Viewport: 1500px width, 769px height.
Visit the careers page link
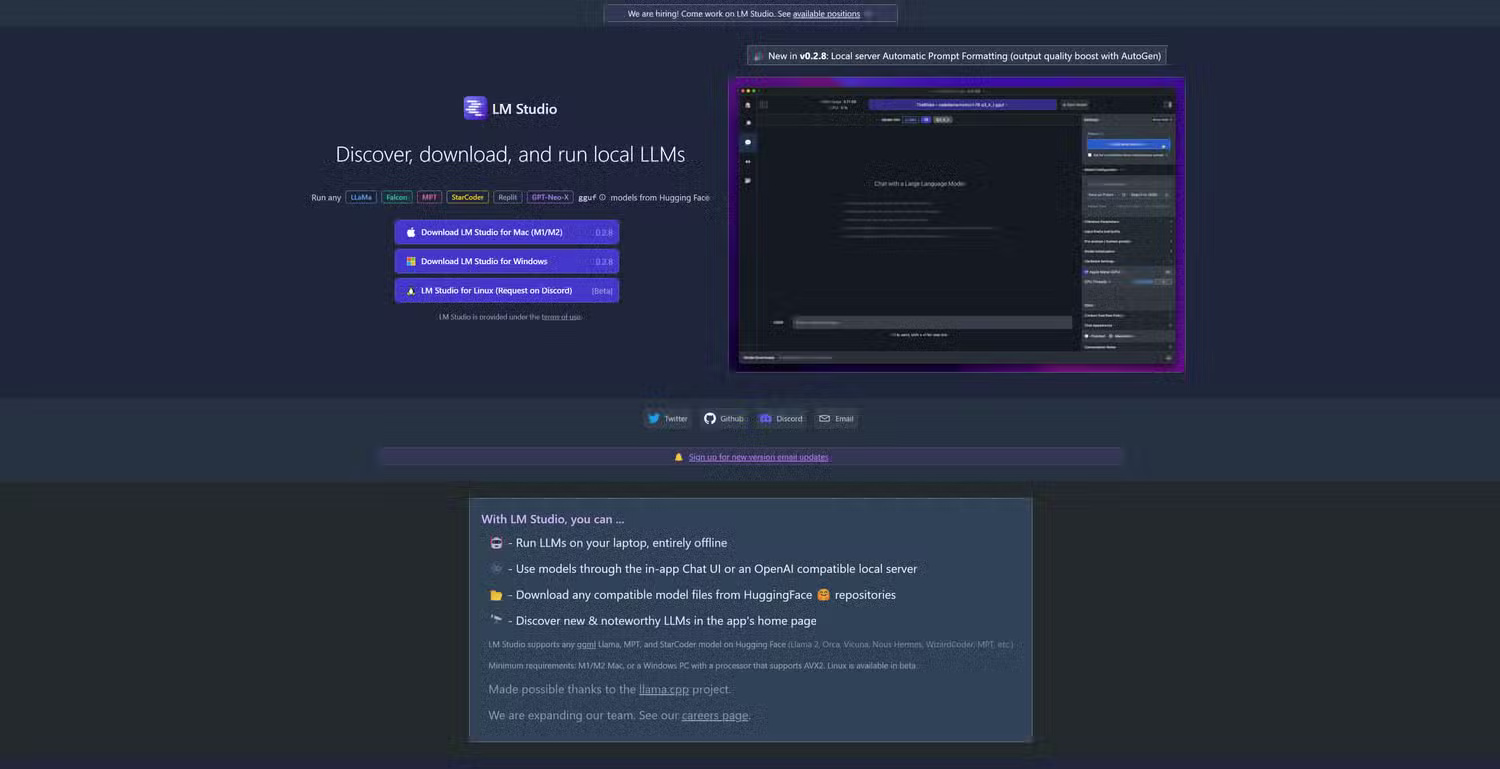coord(715,715)
